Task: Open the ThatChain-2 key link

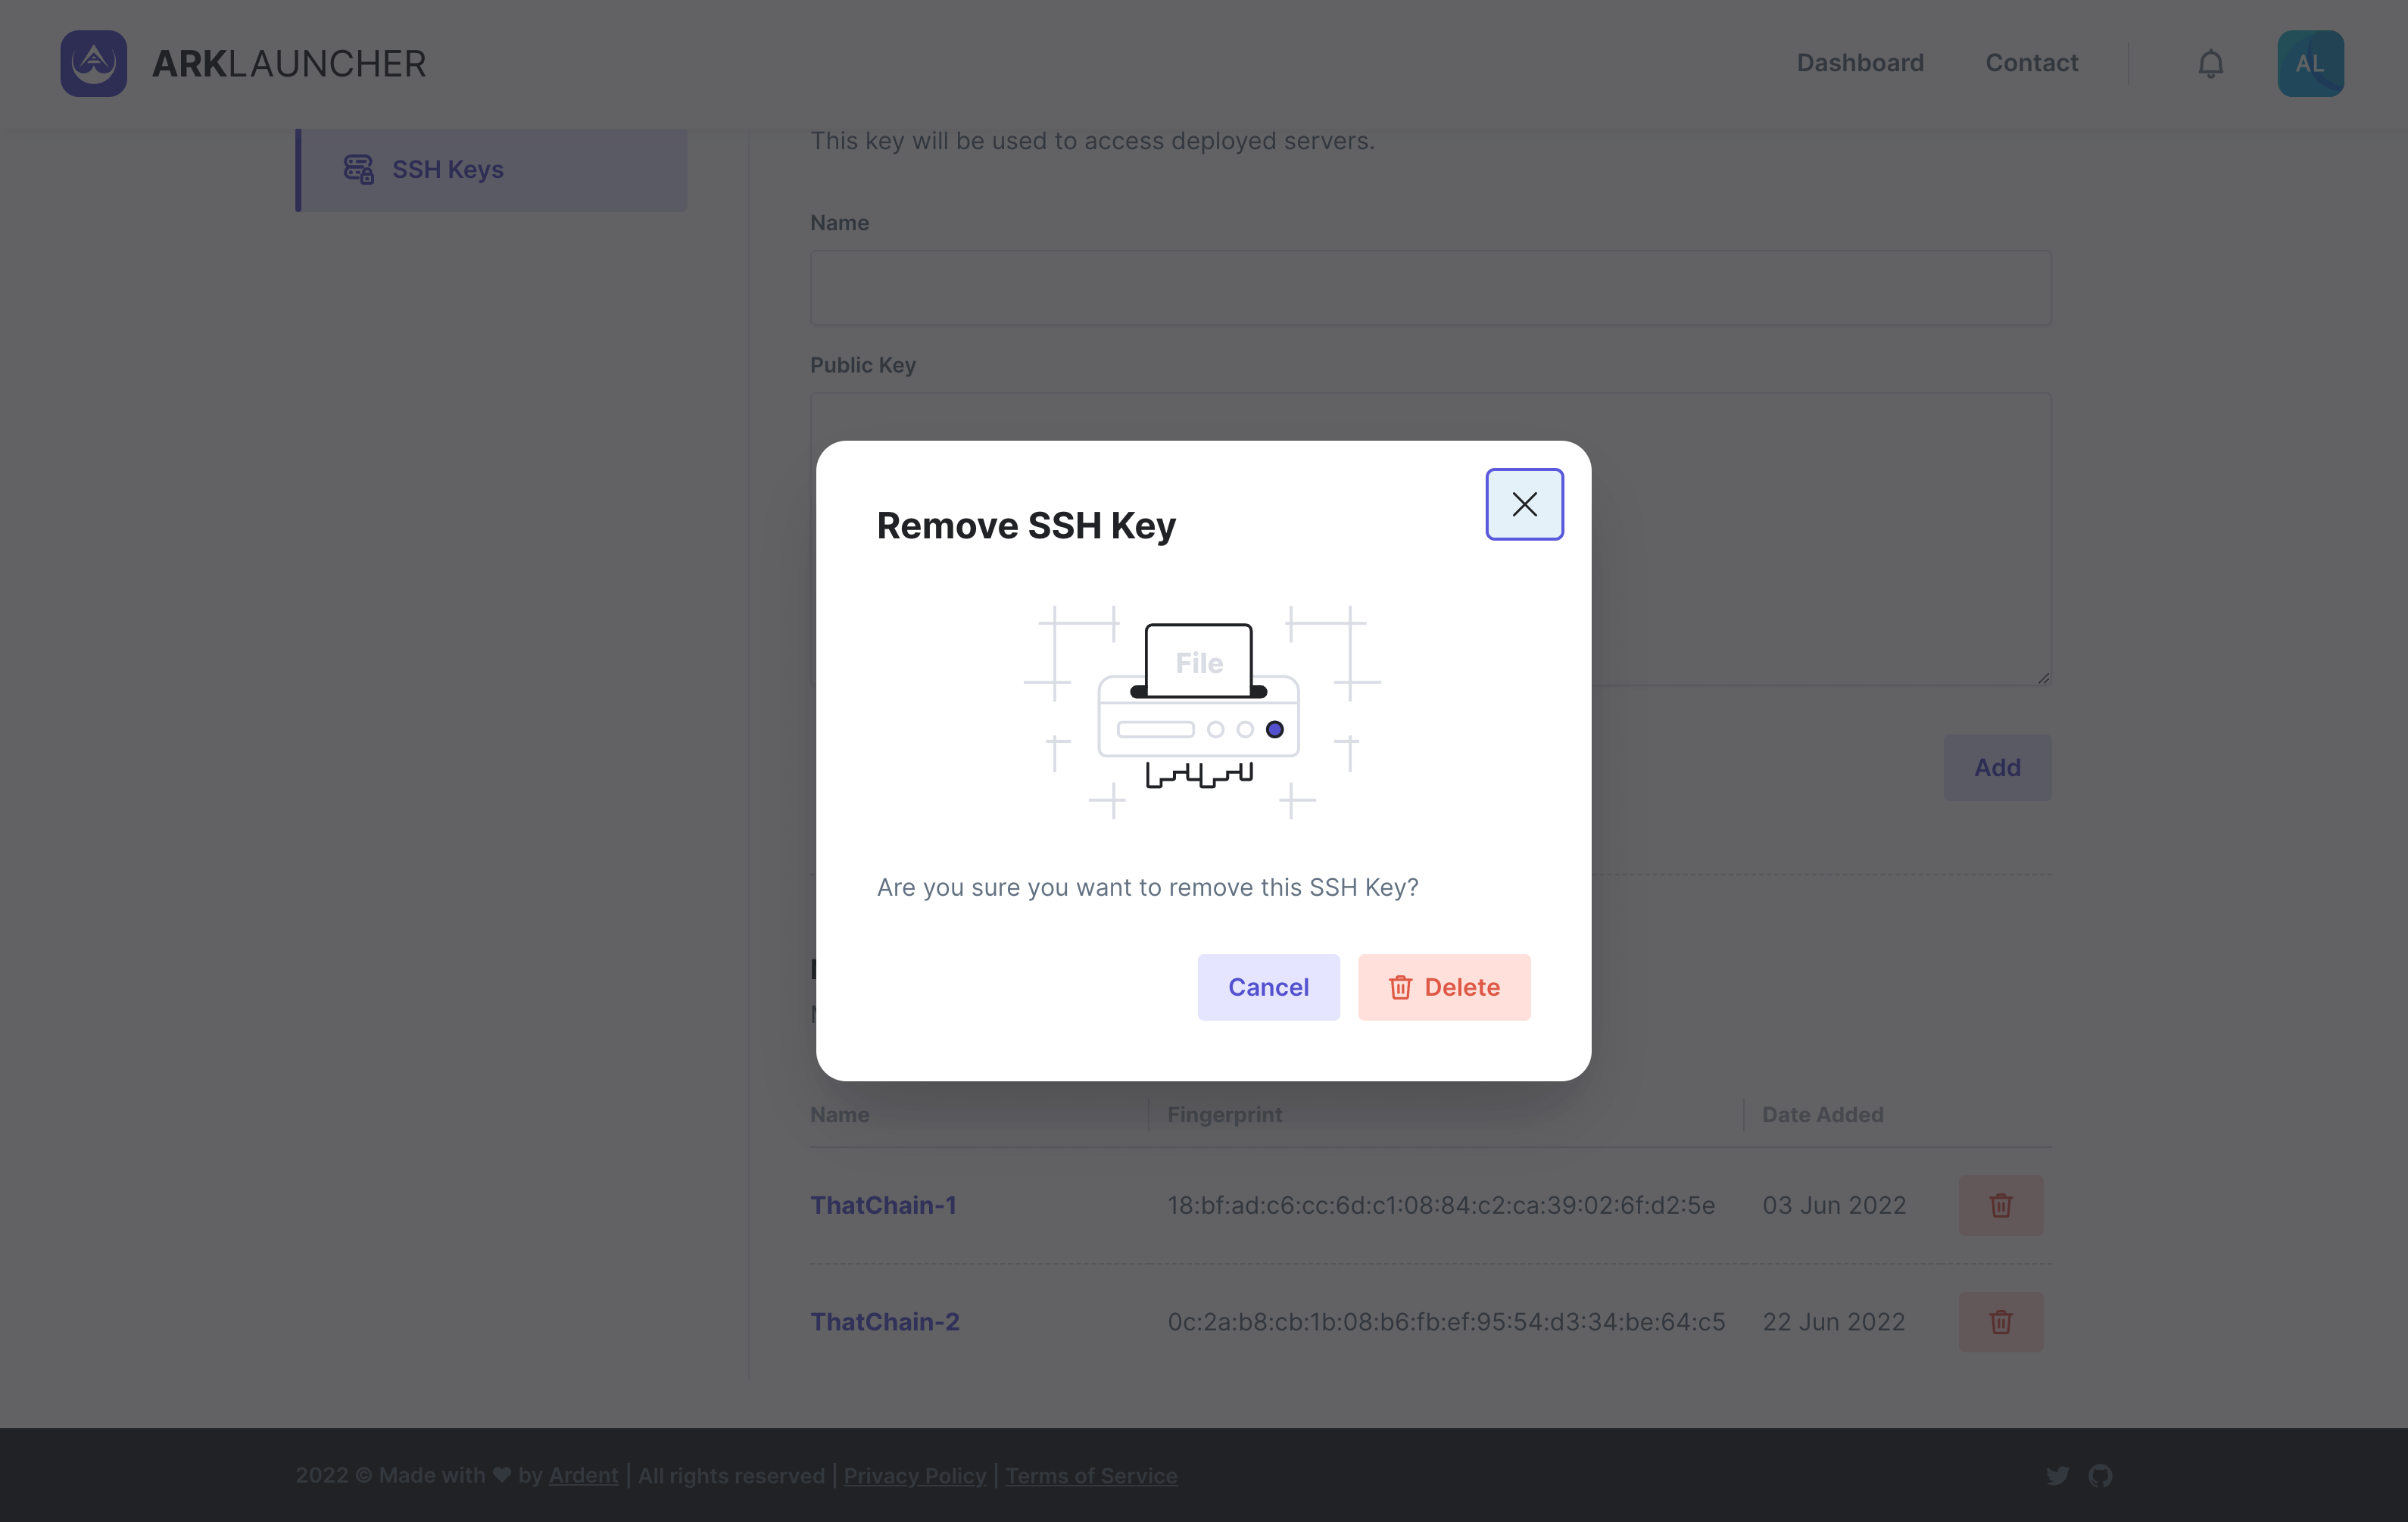Action: click(x=884, y=1321)
